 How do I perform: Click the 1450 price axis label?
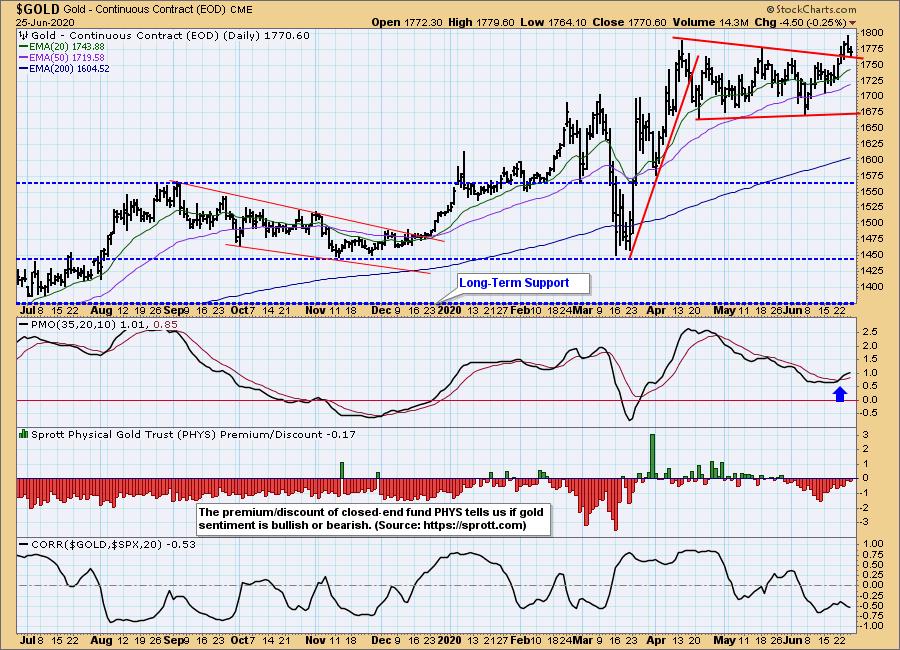coord(872,254)
